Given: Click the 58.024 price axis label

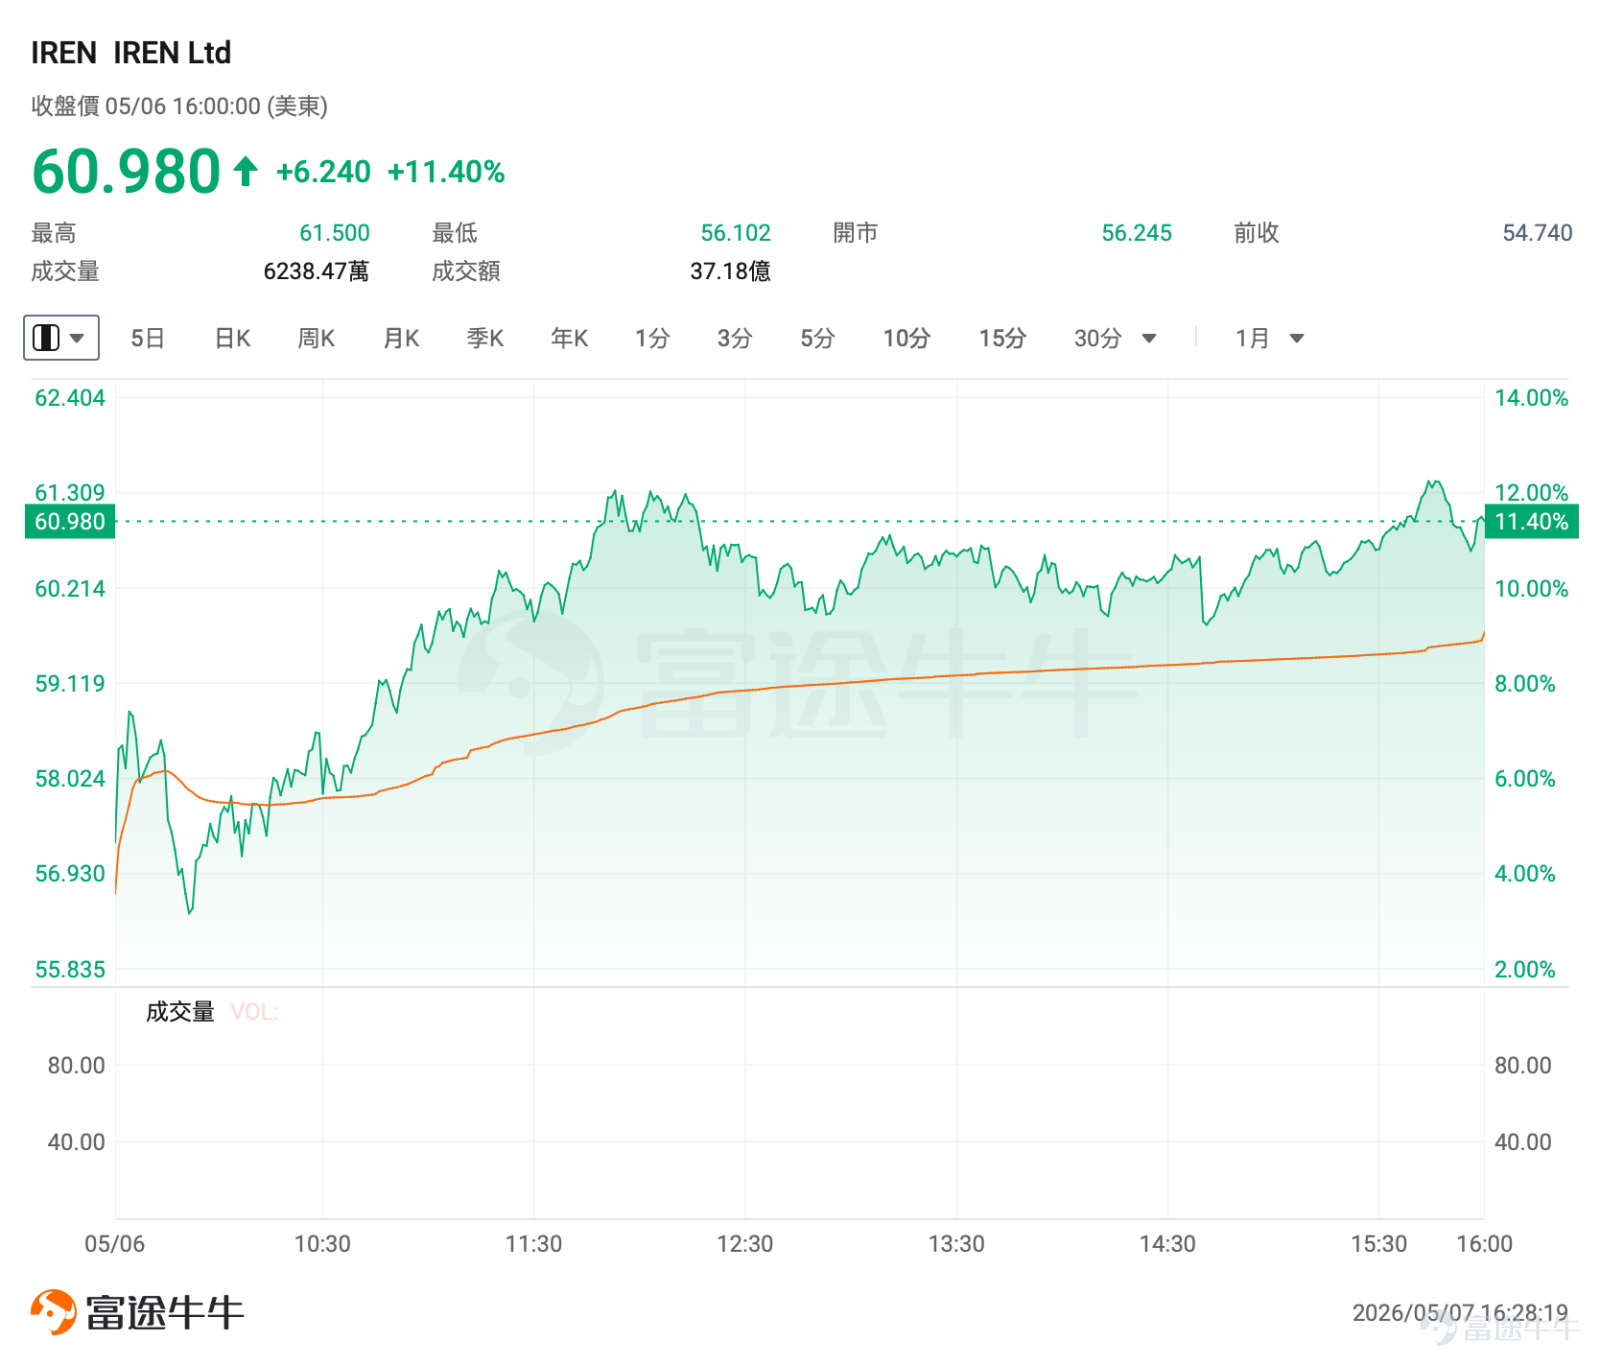Looking at the screenshot, I should pos(70,779).
